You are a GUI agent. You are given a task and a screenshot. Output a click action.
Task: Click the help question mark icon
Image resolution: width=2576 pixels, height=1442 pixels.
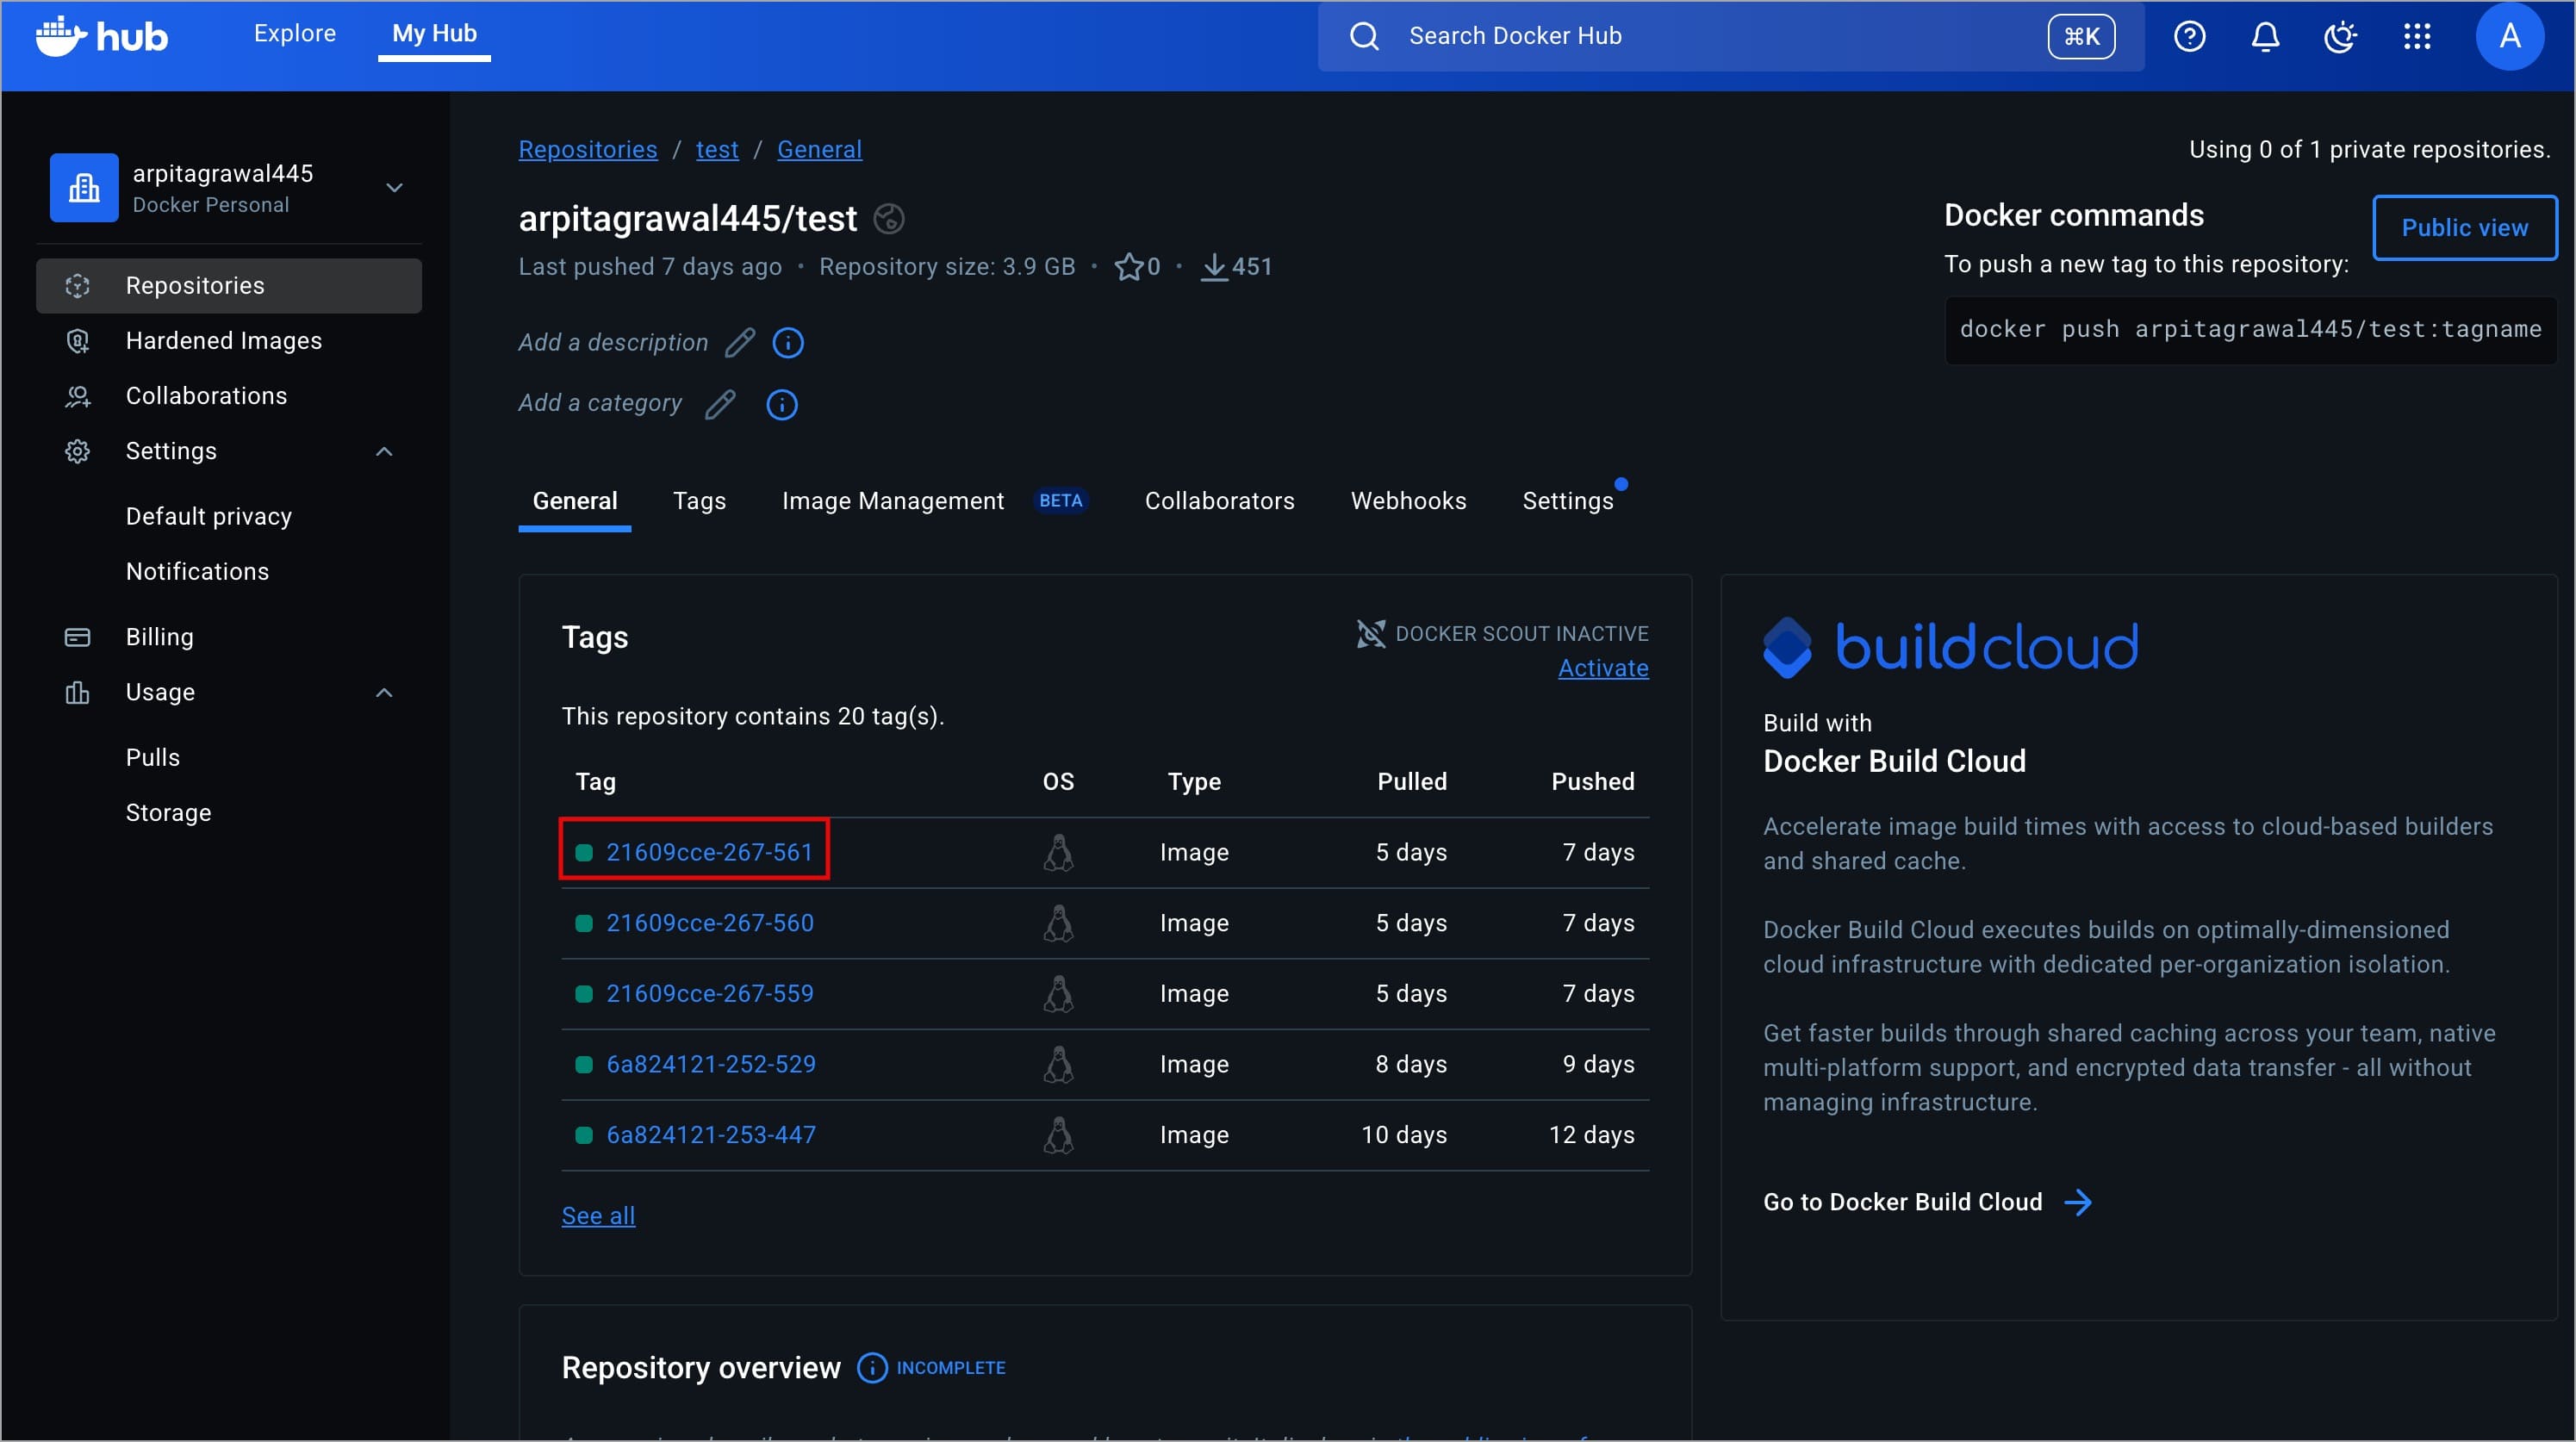tap(2189, 37)
